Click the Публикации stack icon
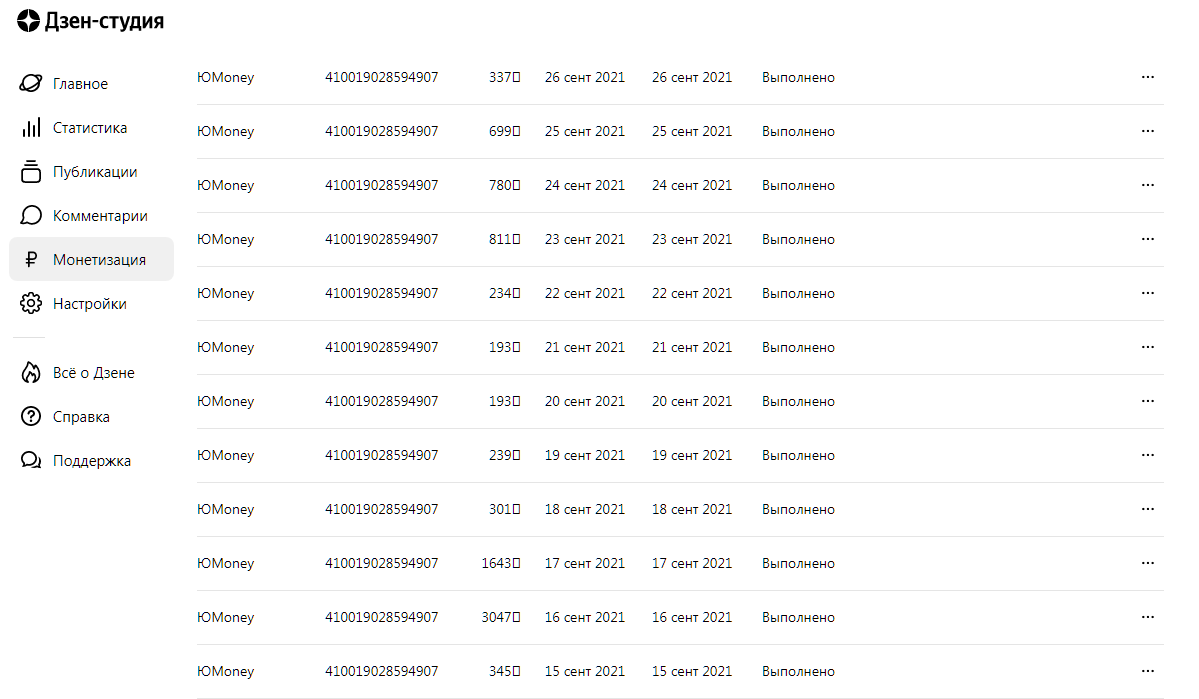Viewport: 1199px width, 699px height. pos(31,172)
